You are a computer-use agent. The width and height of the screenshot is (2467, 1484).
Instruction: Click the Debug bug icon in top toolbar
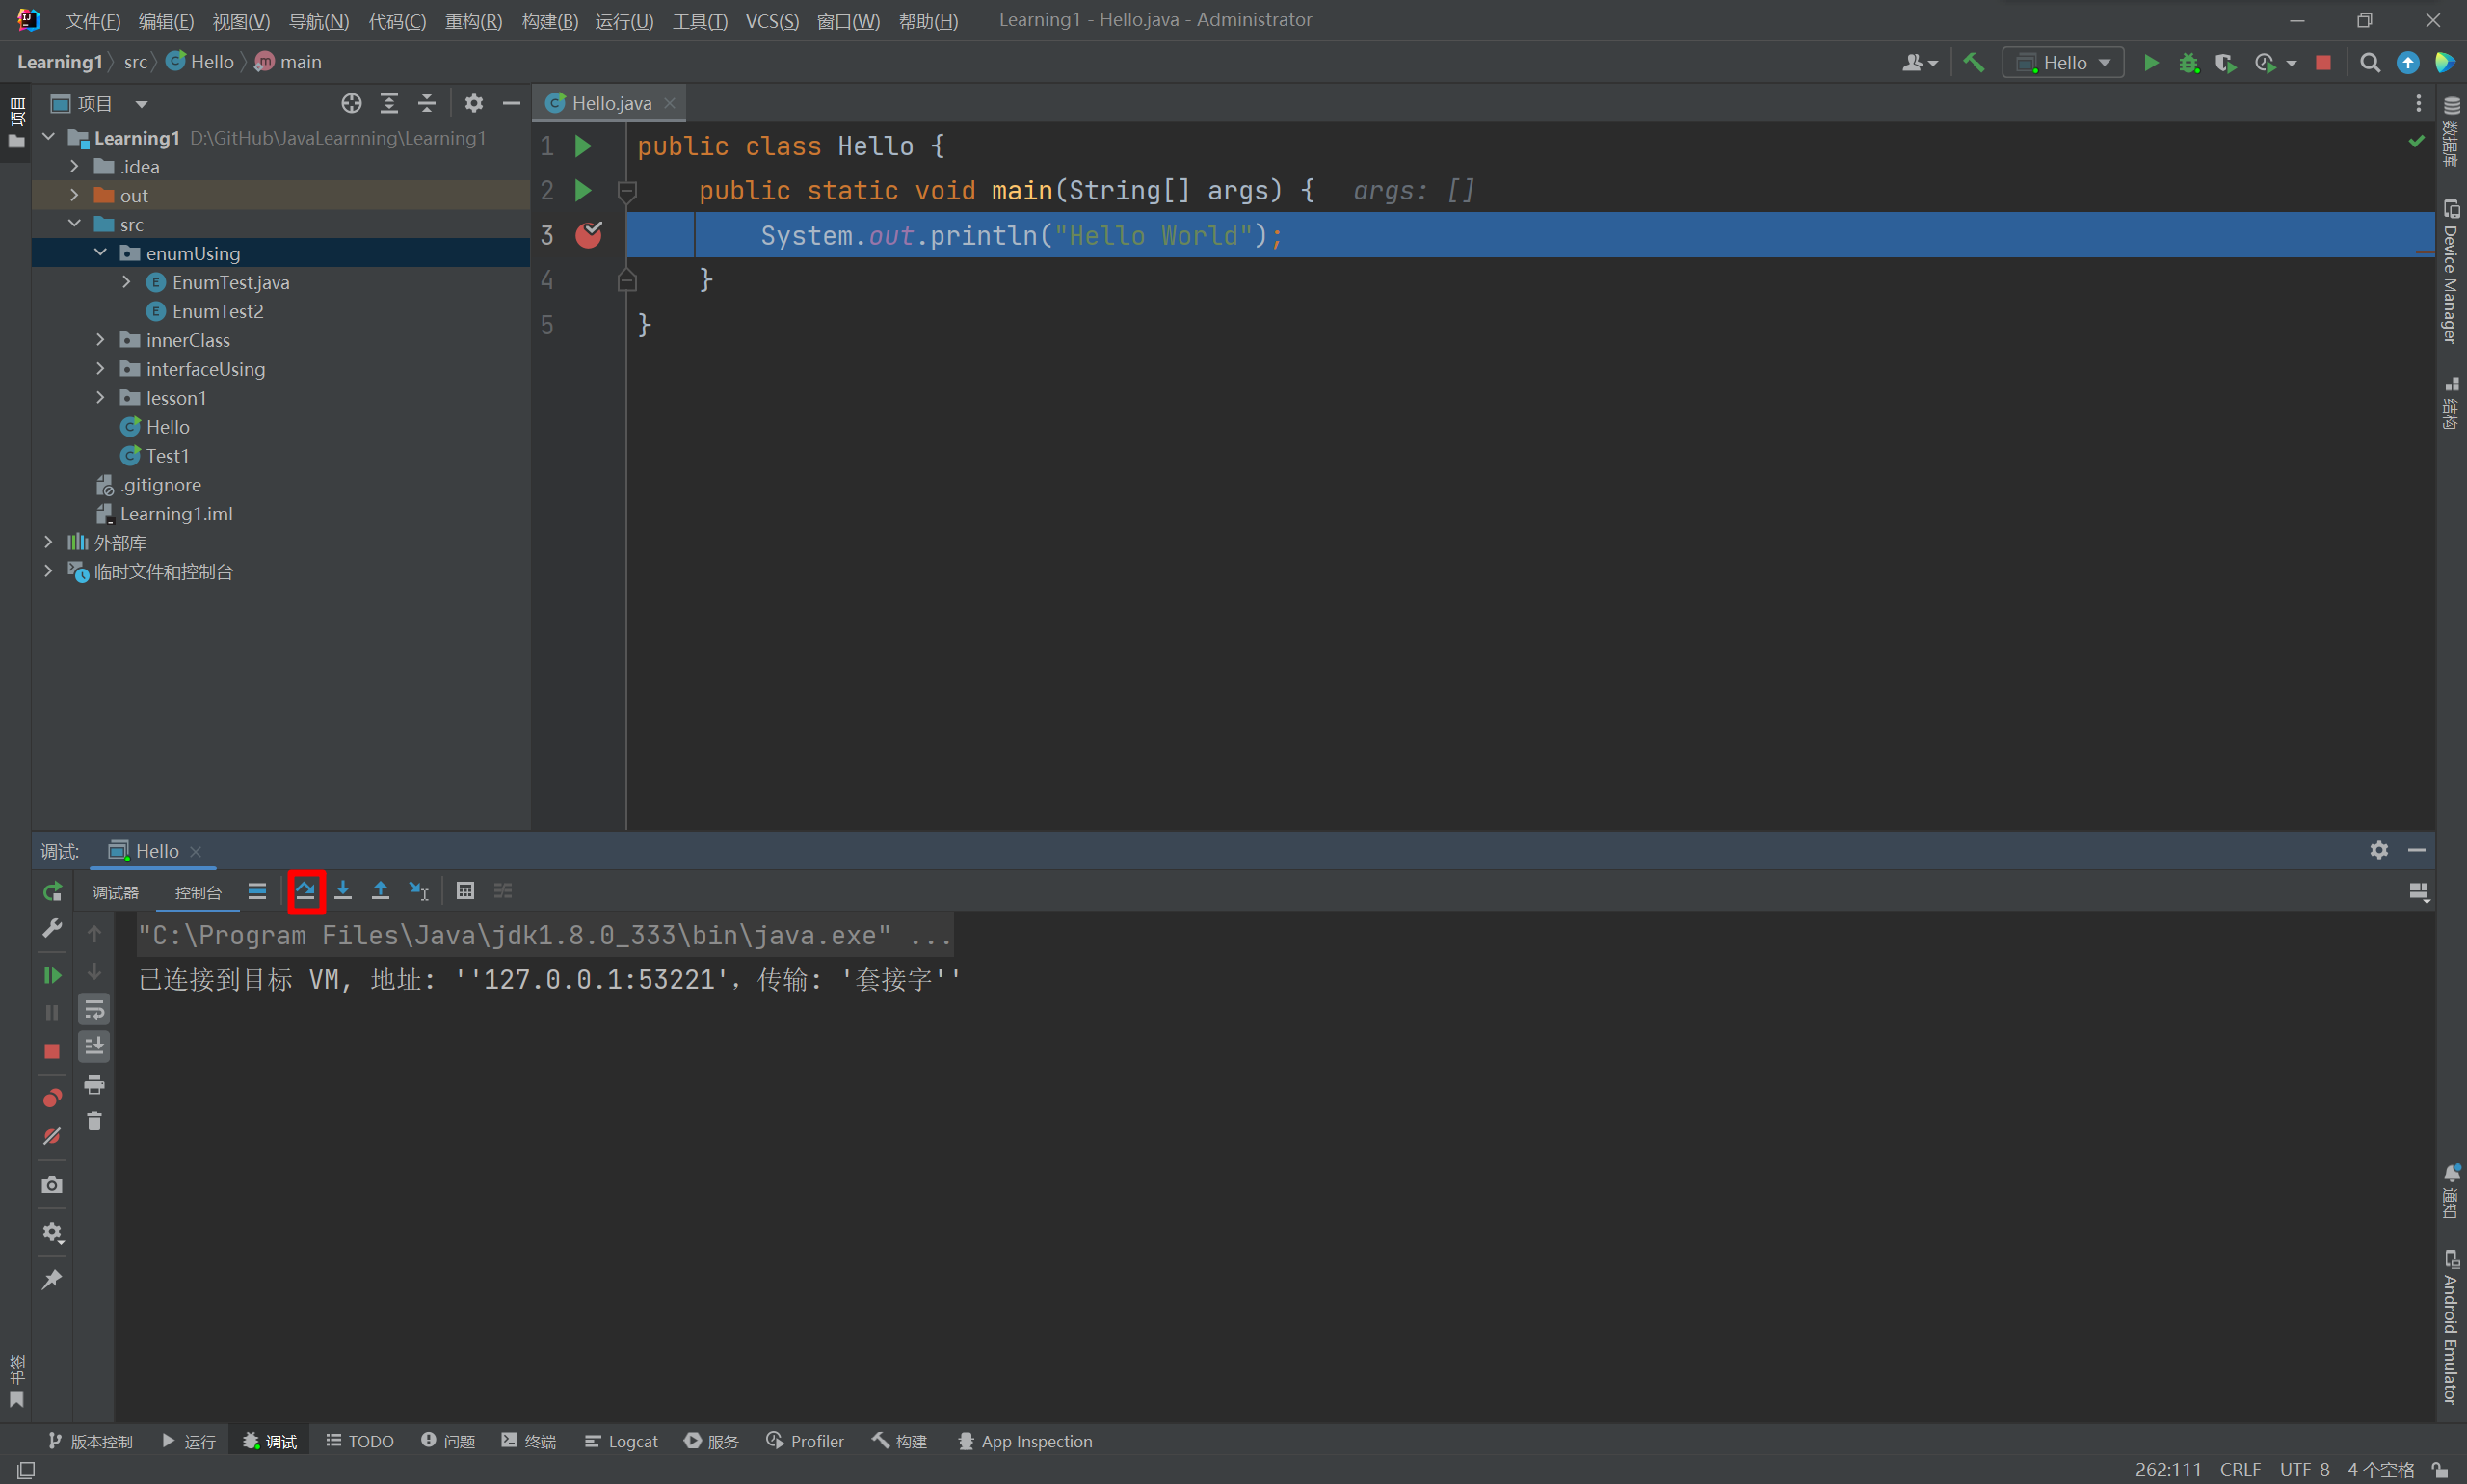pyautogui.click(x=2189, y=63)
